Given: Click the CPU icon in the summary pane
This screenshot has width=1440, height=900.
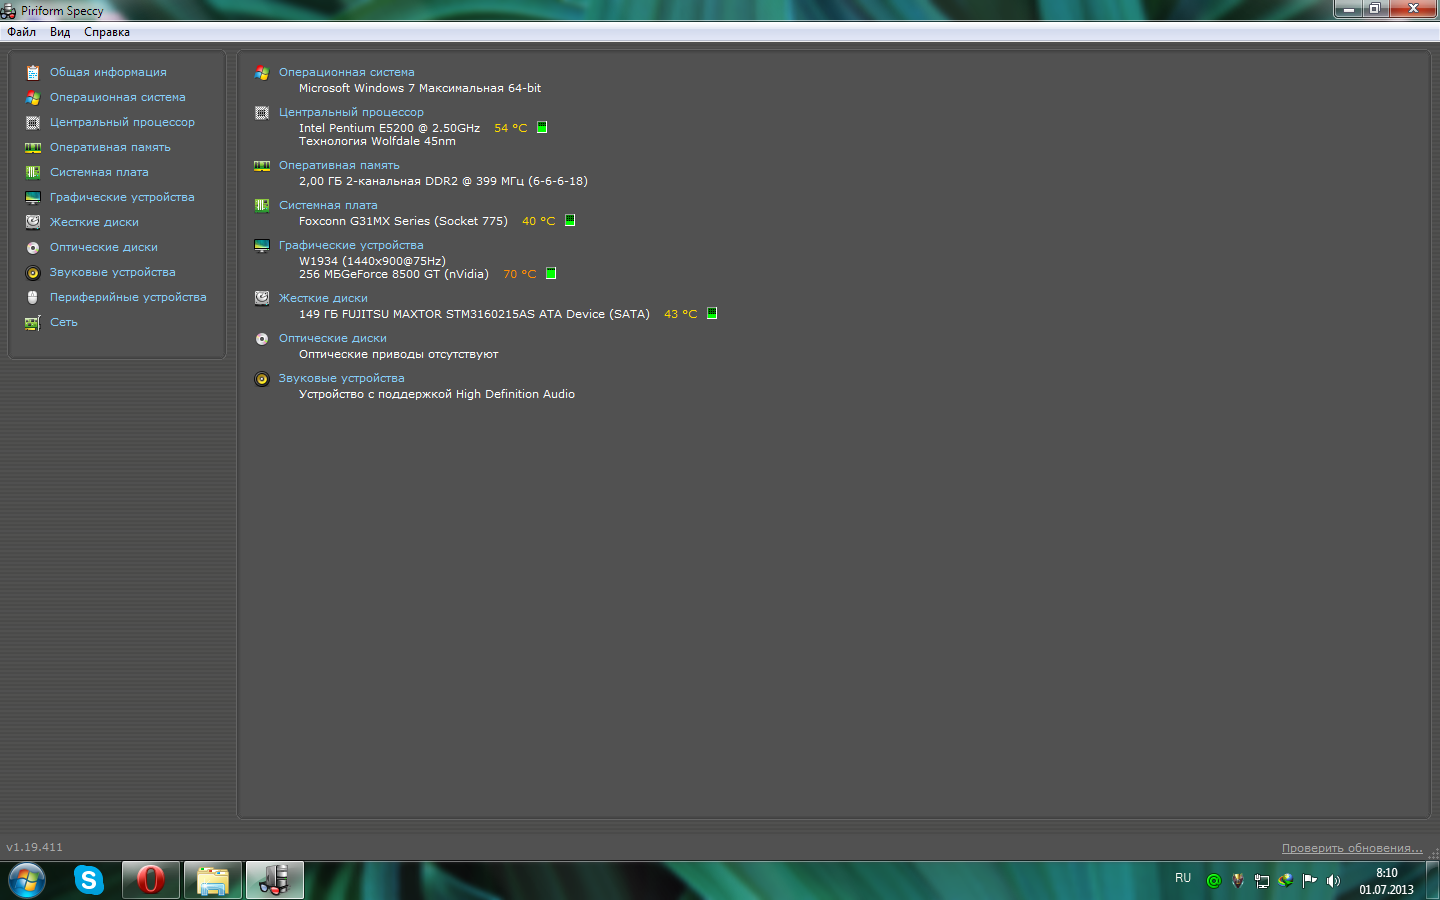Looking at the screenshot, I should coord(262,113).
